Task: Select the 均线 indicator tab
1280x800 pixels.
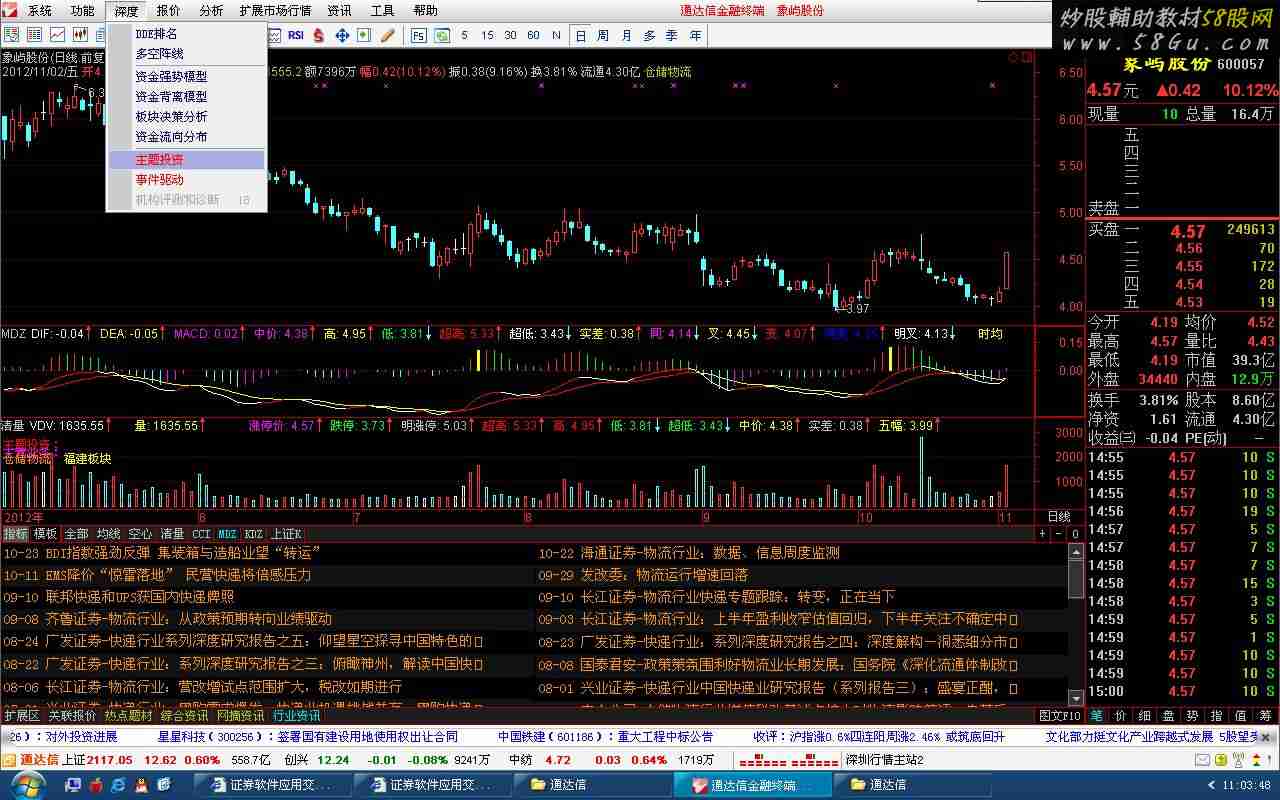Action: point(109,534)
